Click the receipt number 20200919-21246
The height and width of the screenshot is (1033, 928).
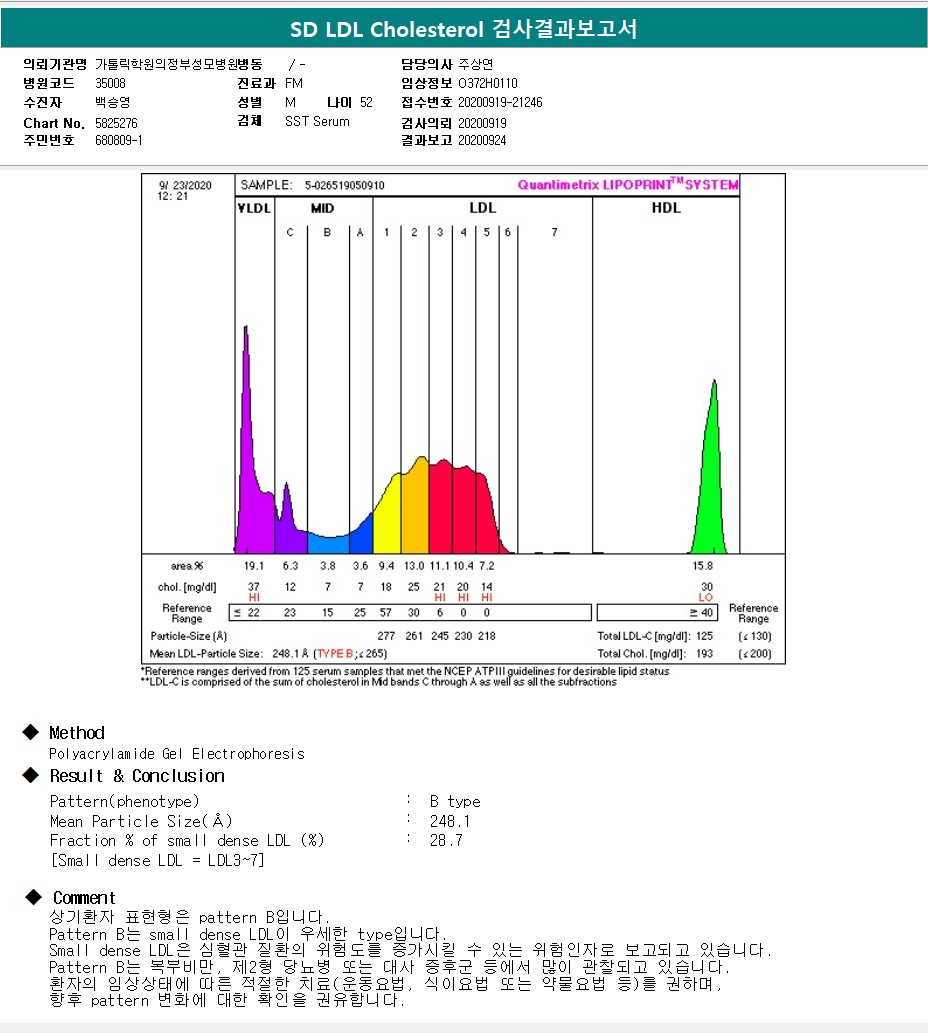[x=500, y=103]
